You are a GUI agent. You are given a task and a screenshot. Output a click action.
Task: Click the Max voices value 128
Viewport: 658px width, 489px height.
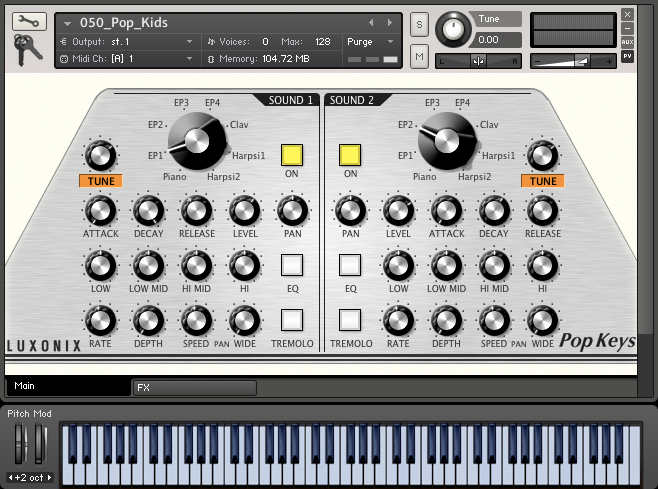coord(323,42)
